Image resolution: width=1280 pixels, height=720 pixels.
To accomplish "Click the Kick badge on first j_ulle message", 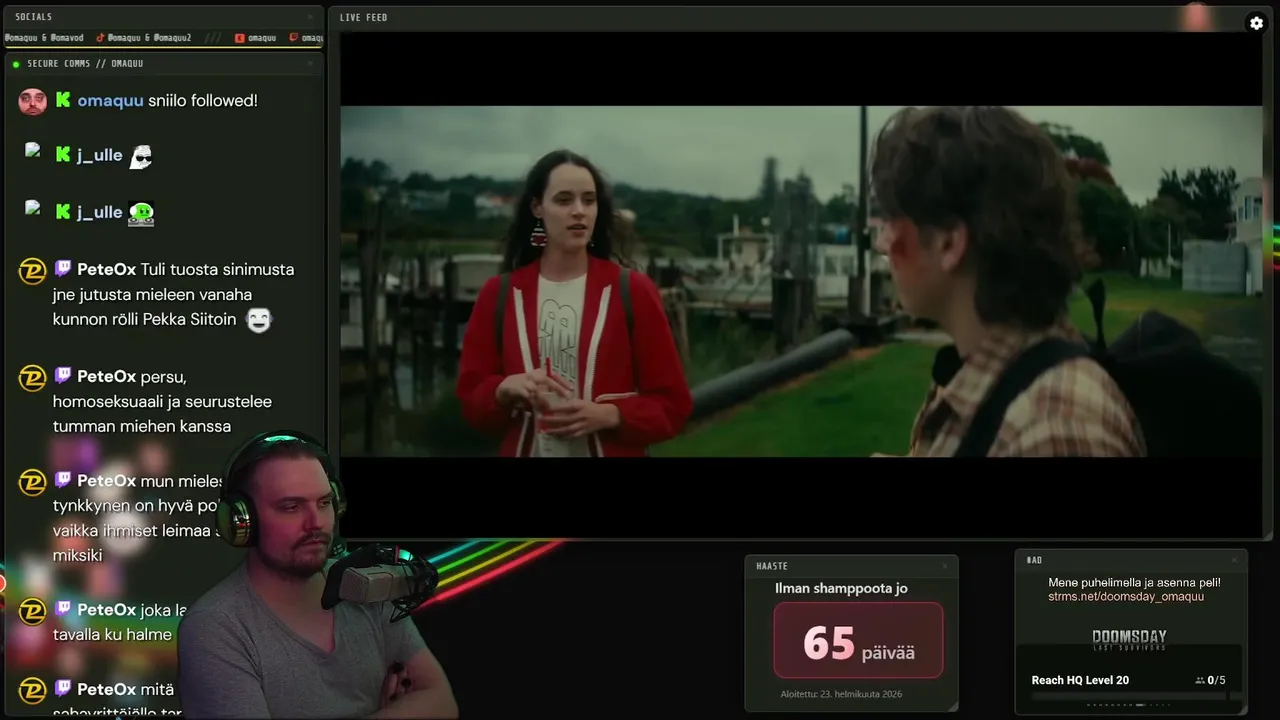I will click(x=63, y=155).
